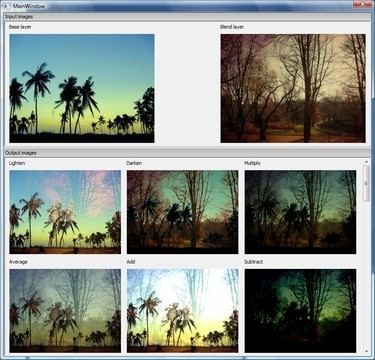Select the Average output image
Screen dimensions: 375x360
(x=65, y=311)
